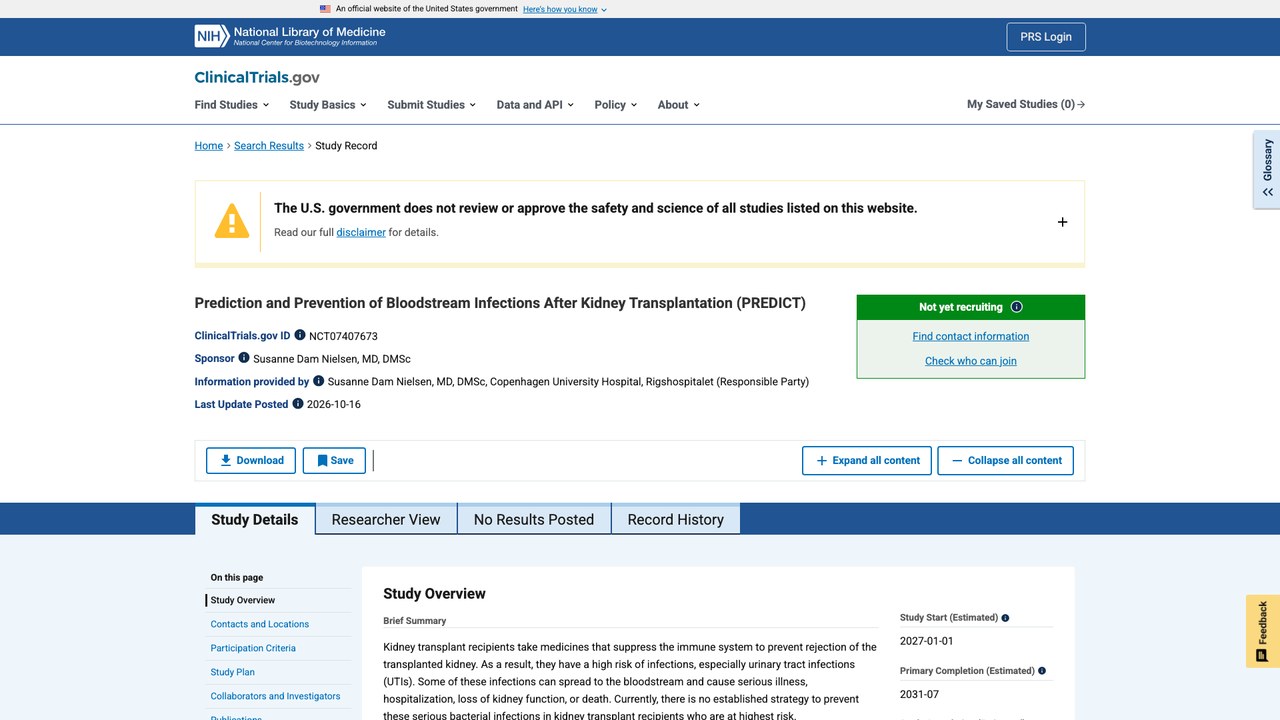This screenshot has height=720, width=1280.
Task: Click the NIH National Library of Medicine logo
Action: click(x=290, y=36)
